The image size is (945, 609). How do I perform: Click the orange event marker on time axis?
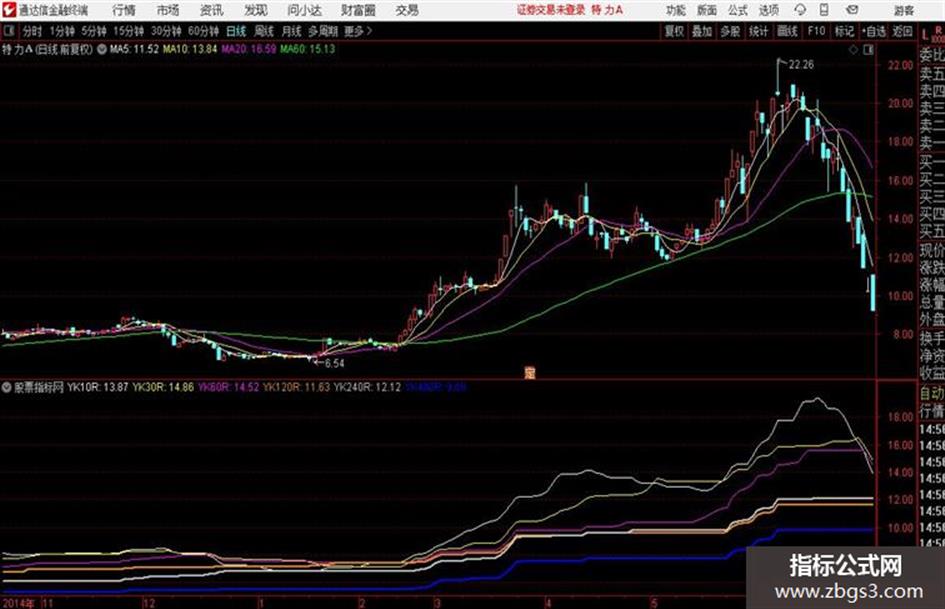point(530,373)
